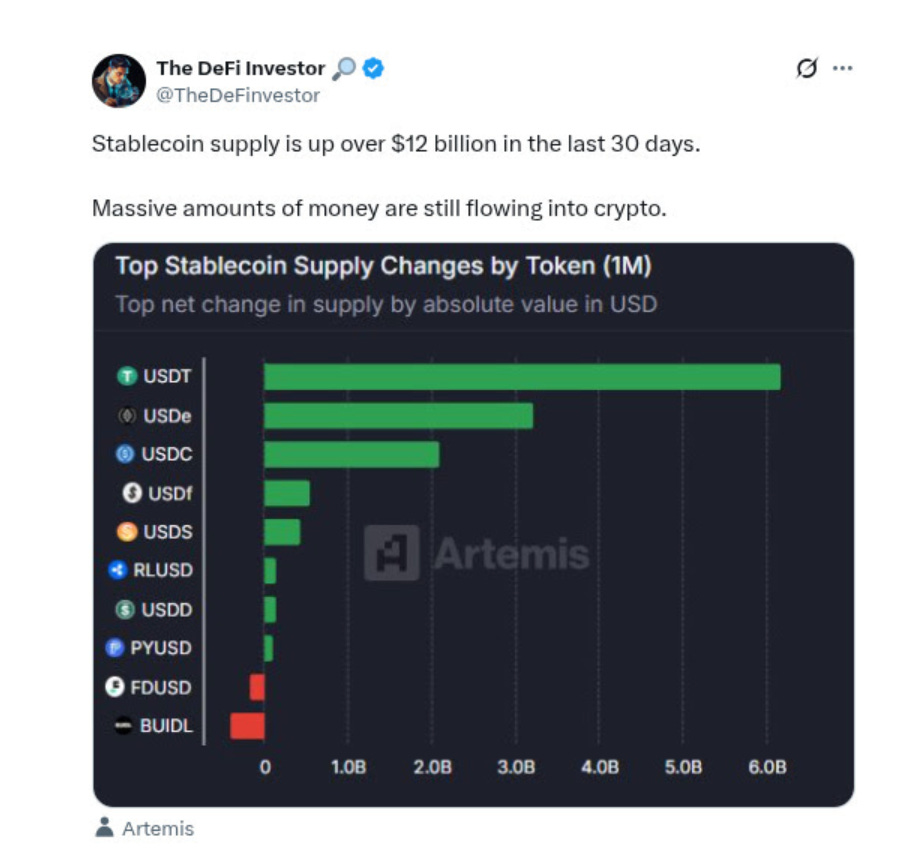The height and width of the screenshot is (850, 902).
Task: Click the chart title text
Action: point(383,267)
